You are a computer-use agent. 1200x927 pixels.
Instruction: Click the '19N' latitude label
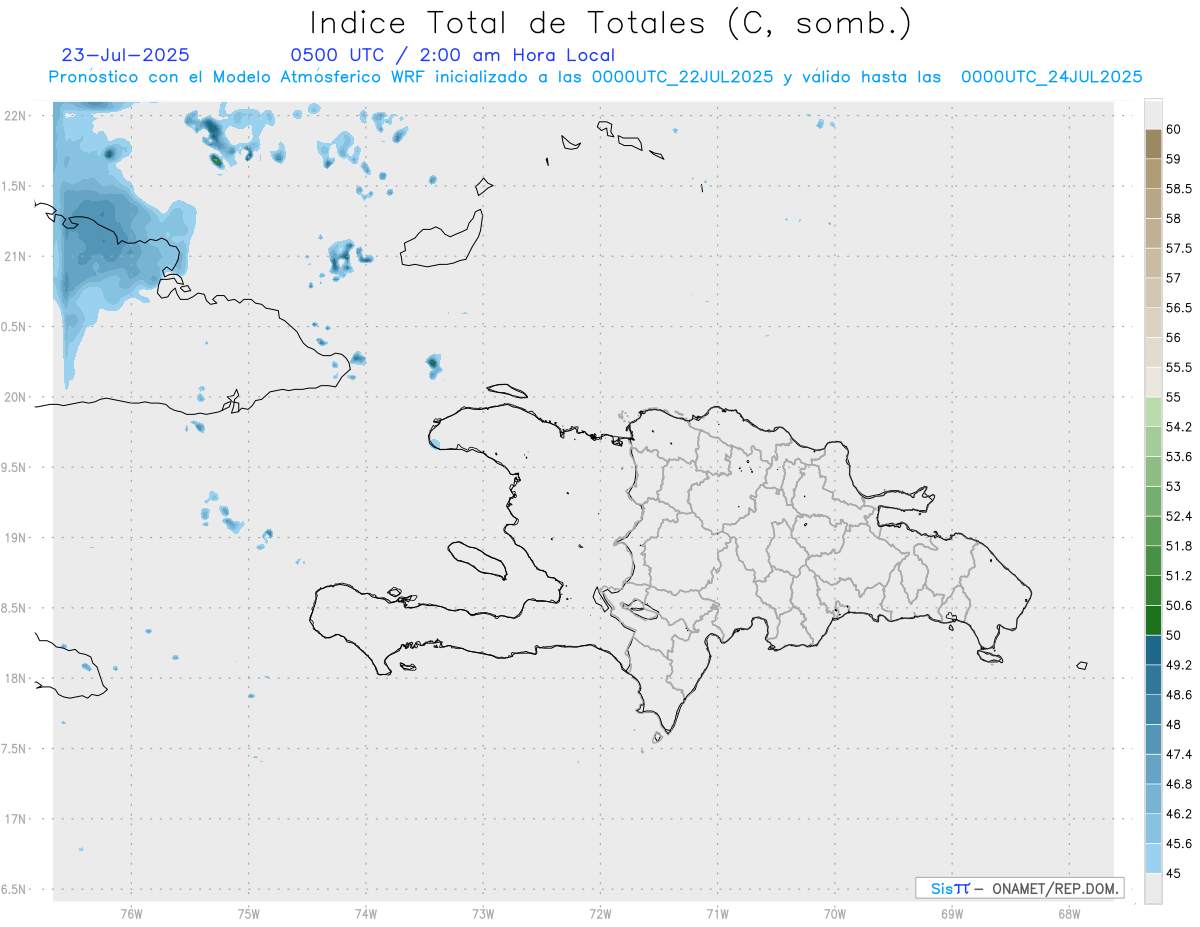[16, 538]
